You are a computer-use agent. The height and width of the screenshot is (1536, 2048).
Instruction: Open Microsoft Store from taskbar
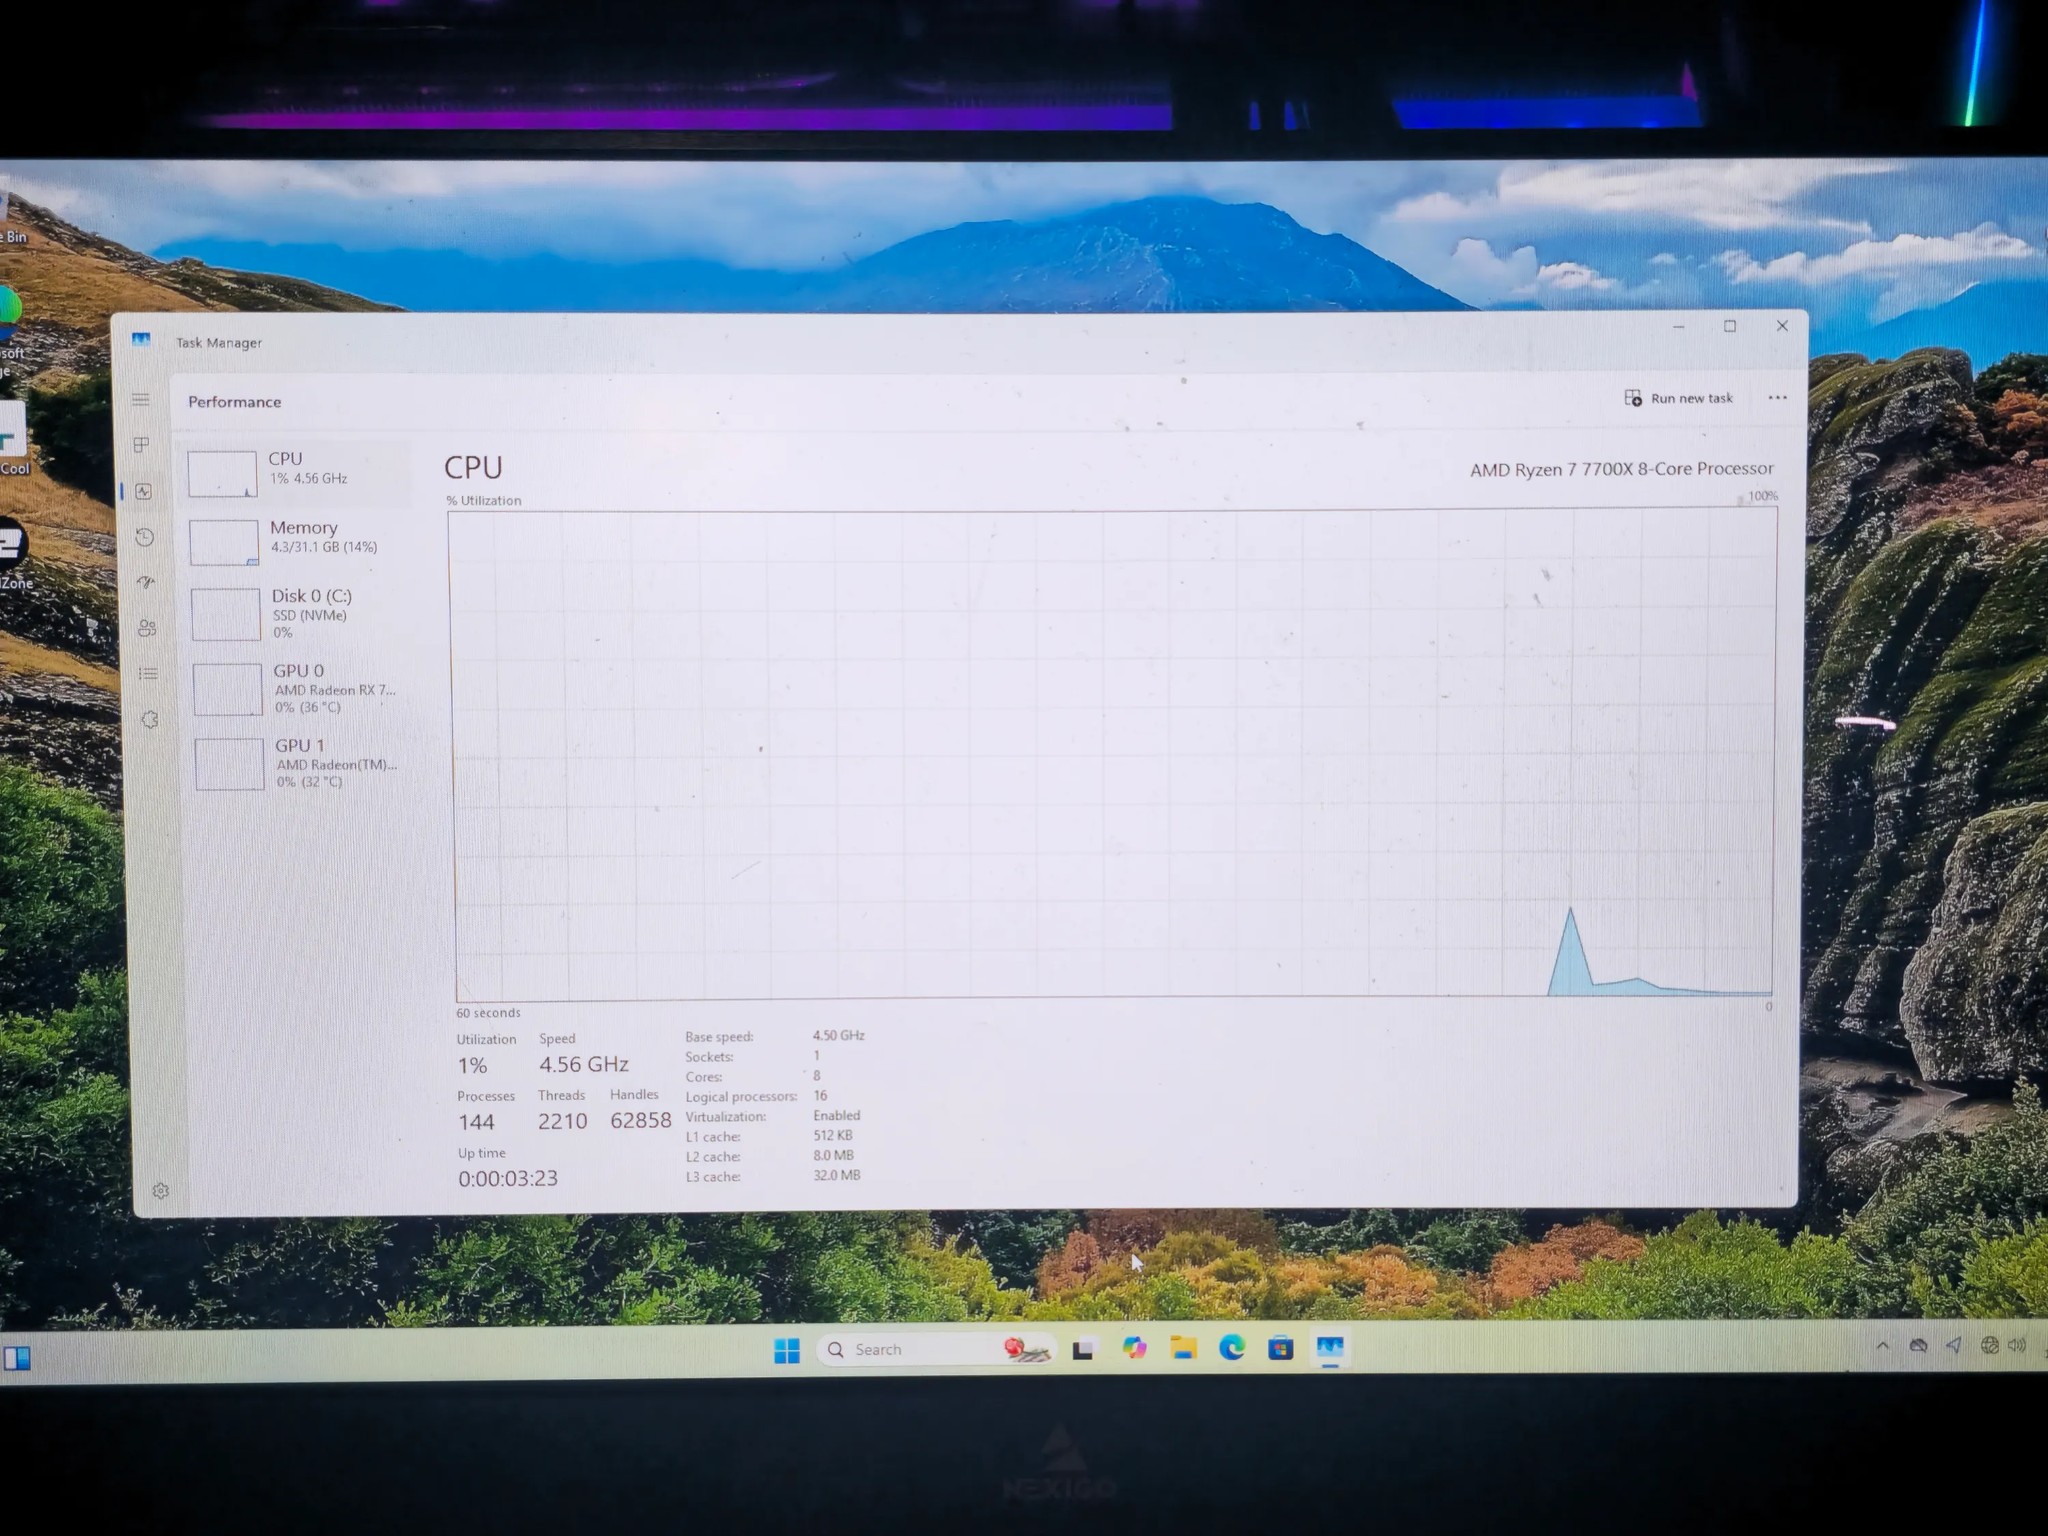pyautogui.click(x=1281, y=1348)
